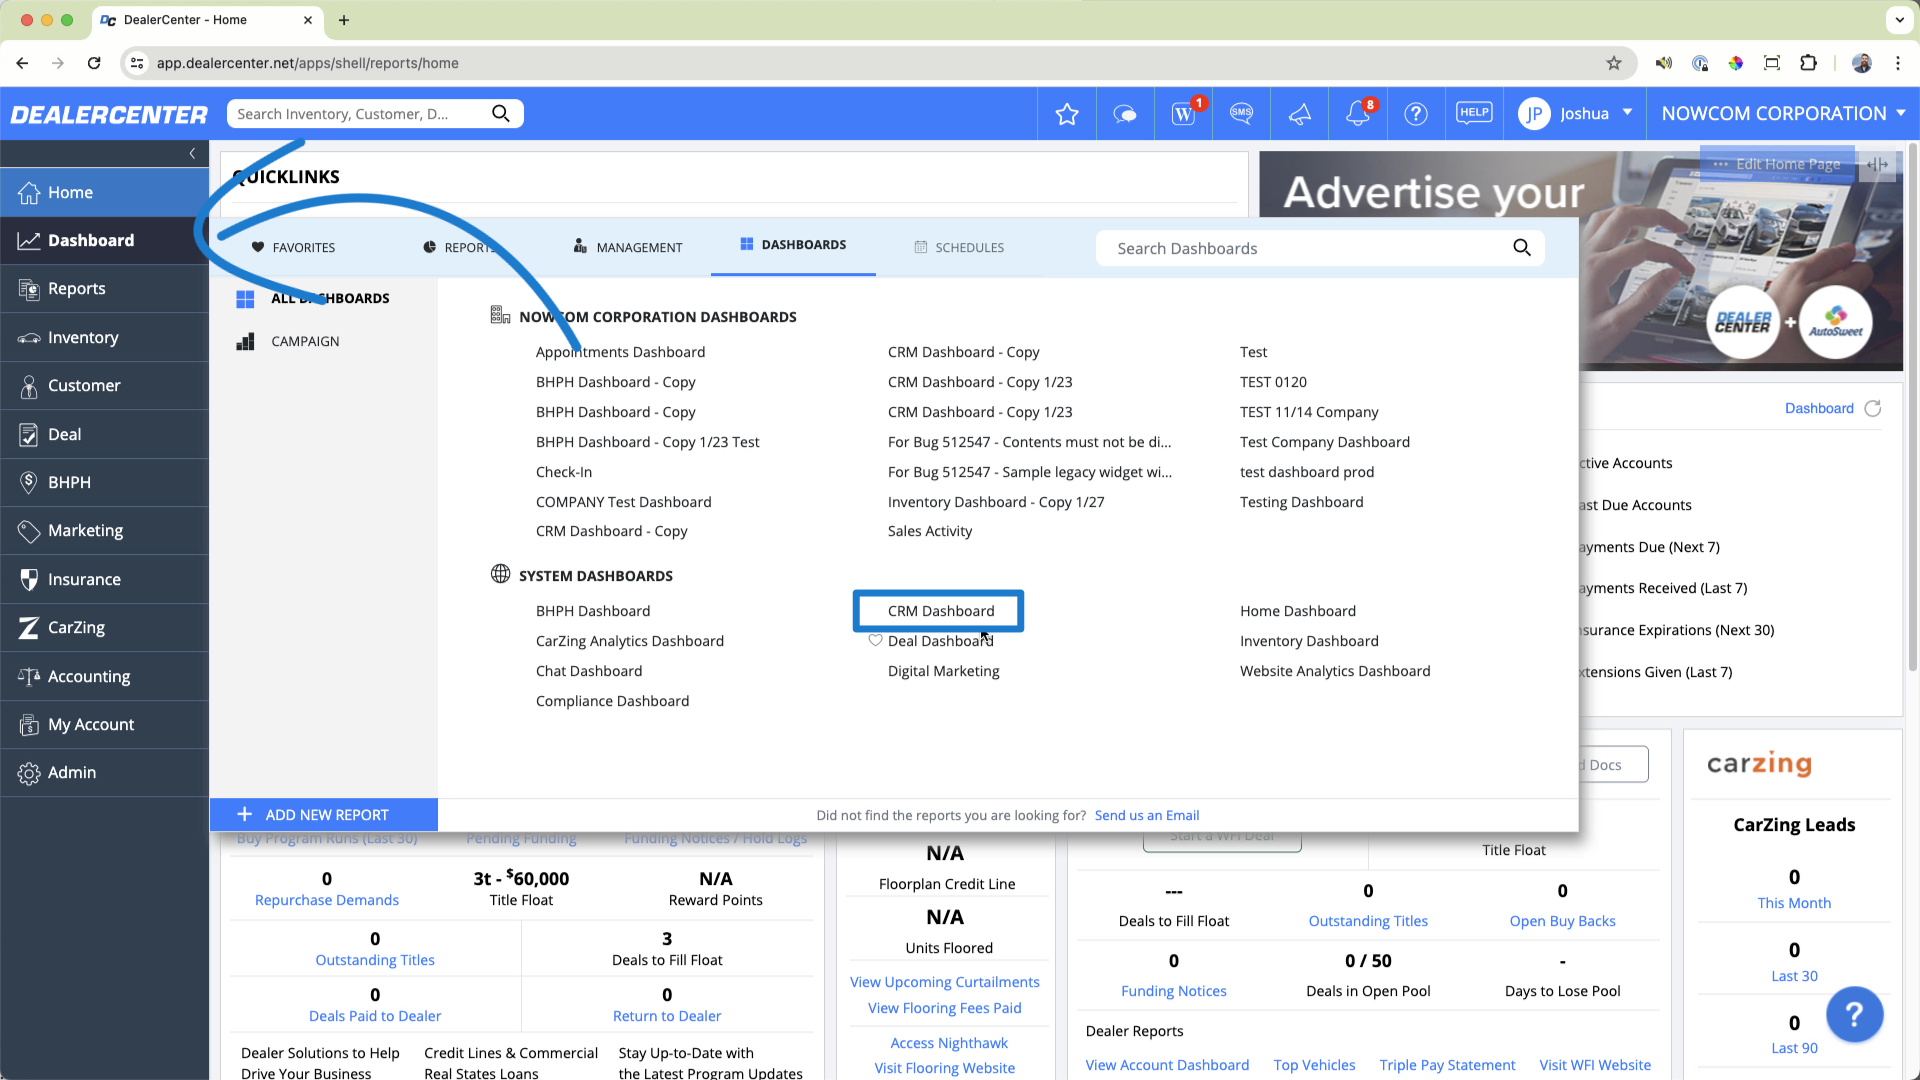Open the CRM Dashboard system dashboard

click(x=940, y=611)
